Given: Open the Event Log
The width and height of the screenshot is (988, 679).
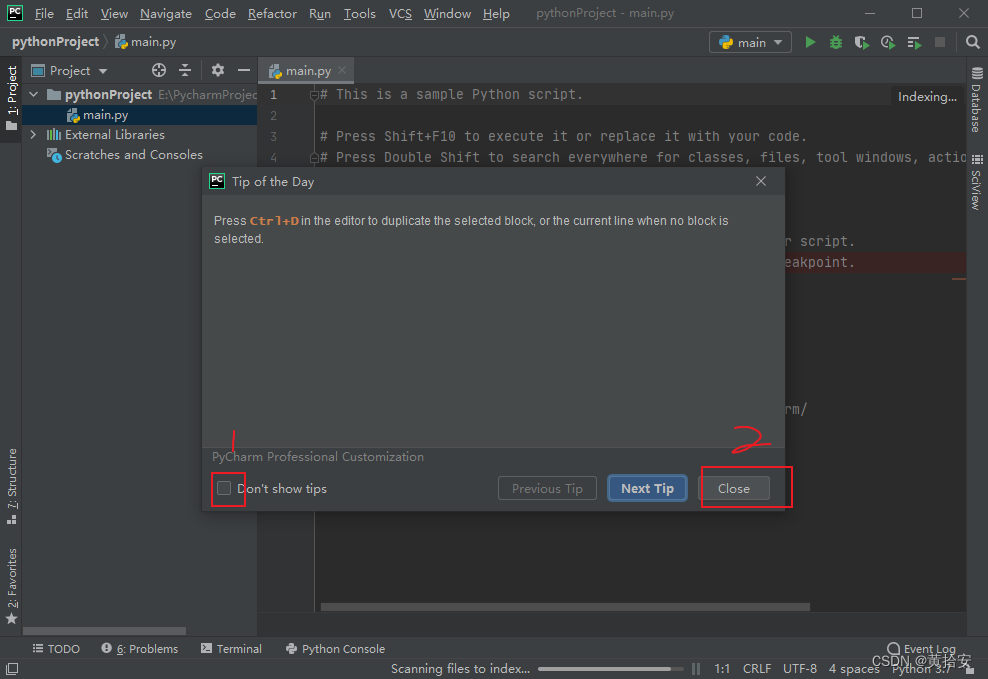Looking at the screenshot, I should (921, 649).
